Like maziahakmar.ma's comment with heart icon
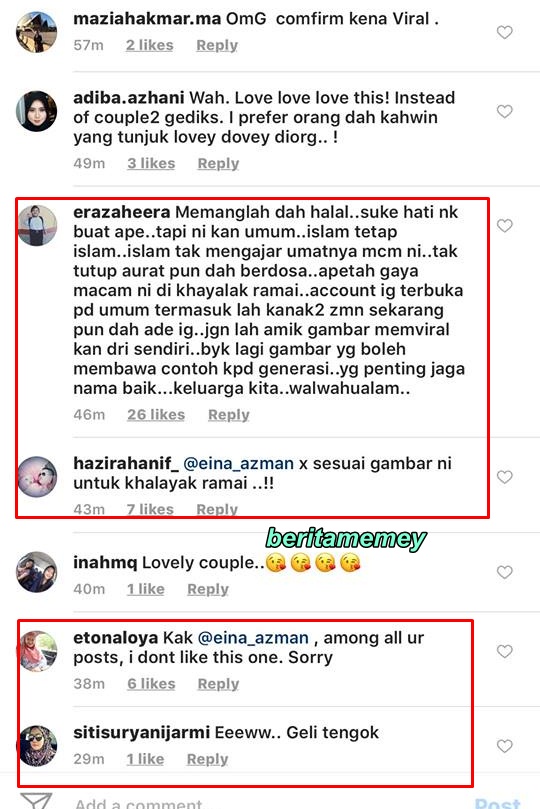 pyautogui.click(x=504, y=33)
